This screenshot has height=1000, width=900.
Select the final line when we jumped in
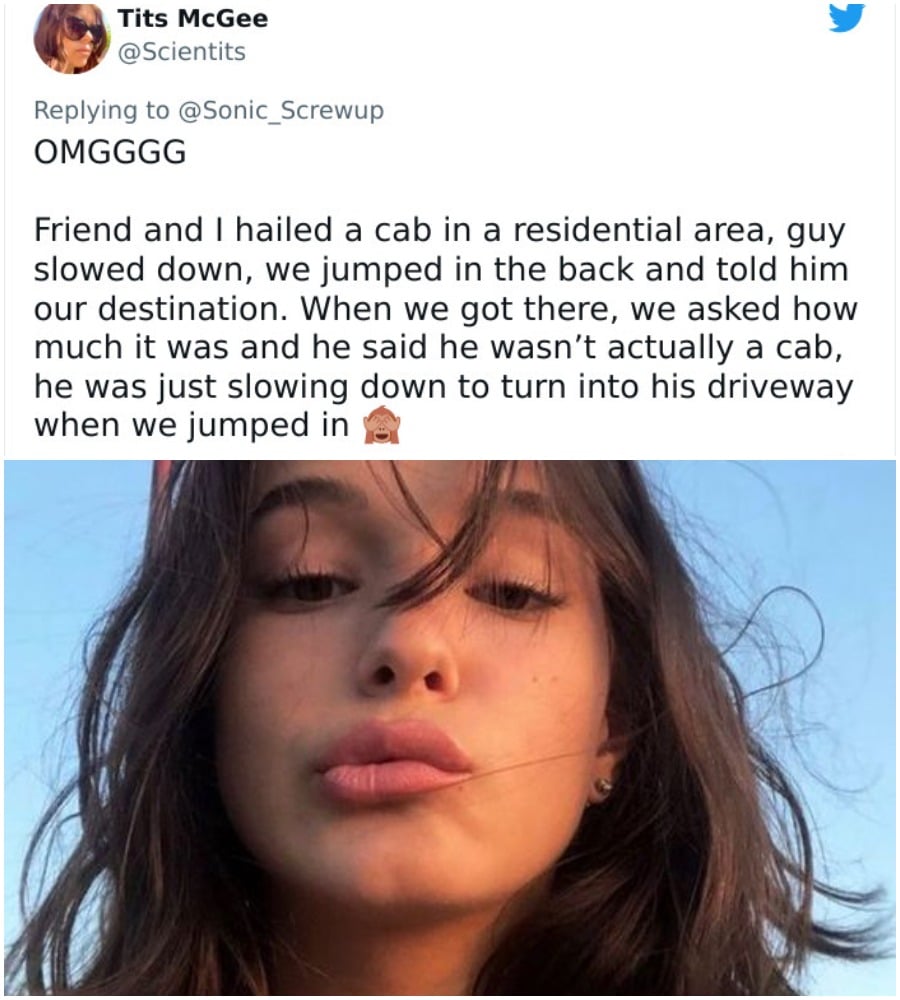click(191, 425)
